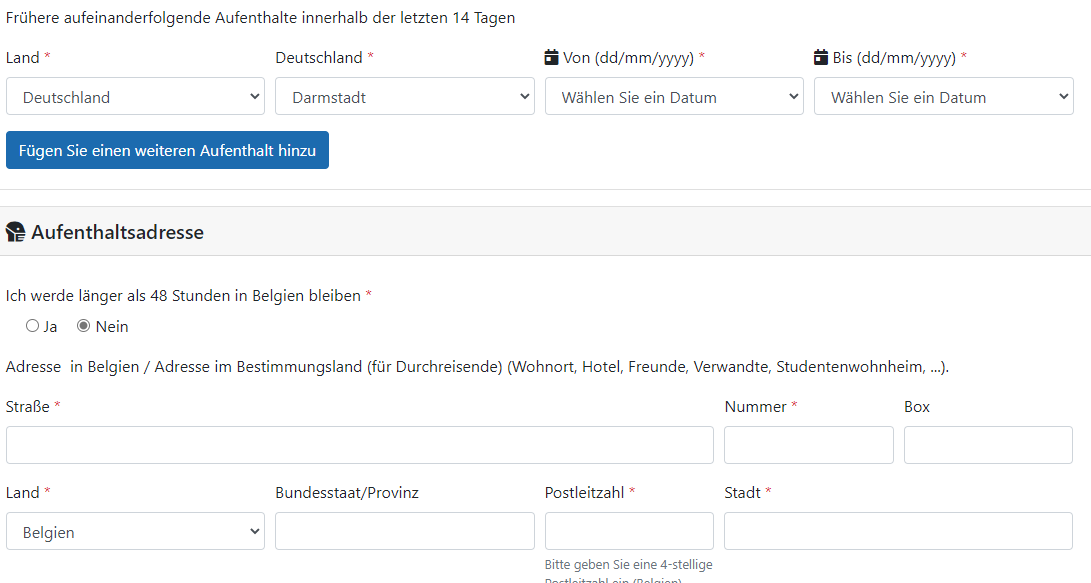Open the Von date dropdown

tap(674, 97)
